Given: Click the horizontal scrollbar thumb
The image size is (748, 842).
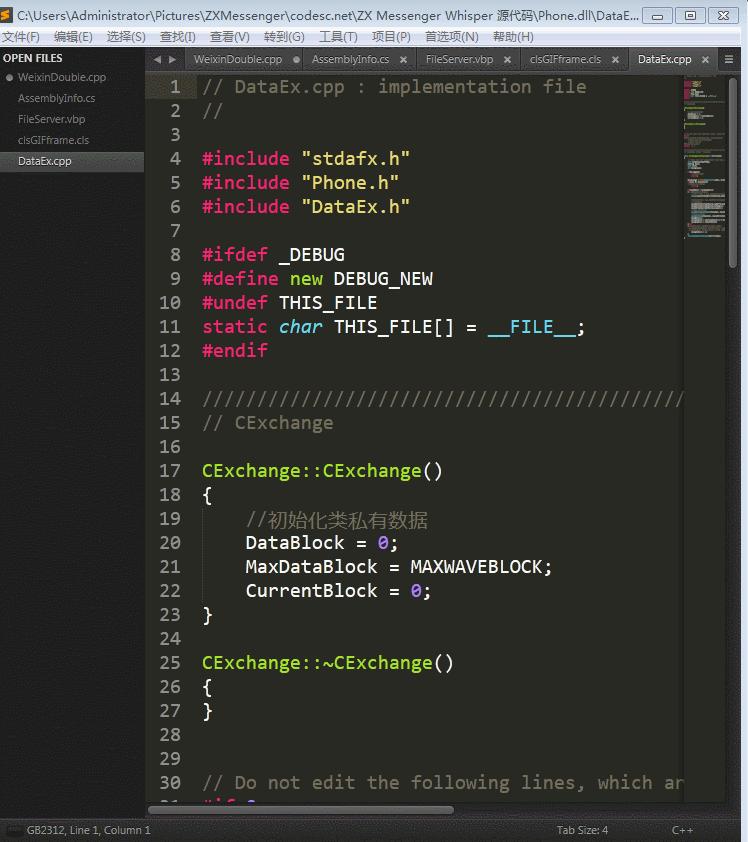Looking at the screenshot, I should pos(301,810).
